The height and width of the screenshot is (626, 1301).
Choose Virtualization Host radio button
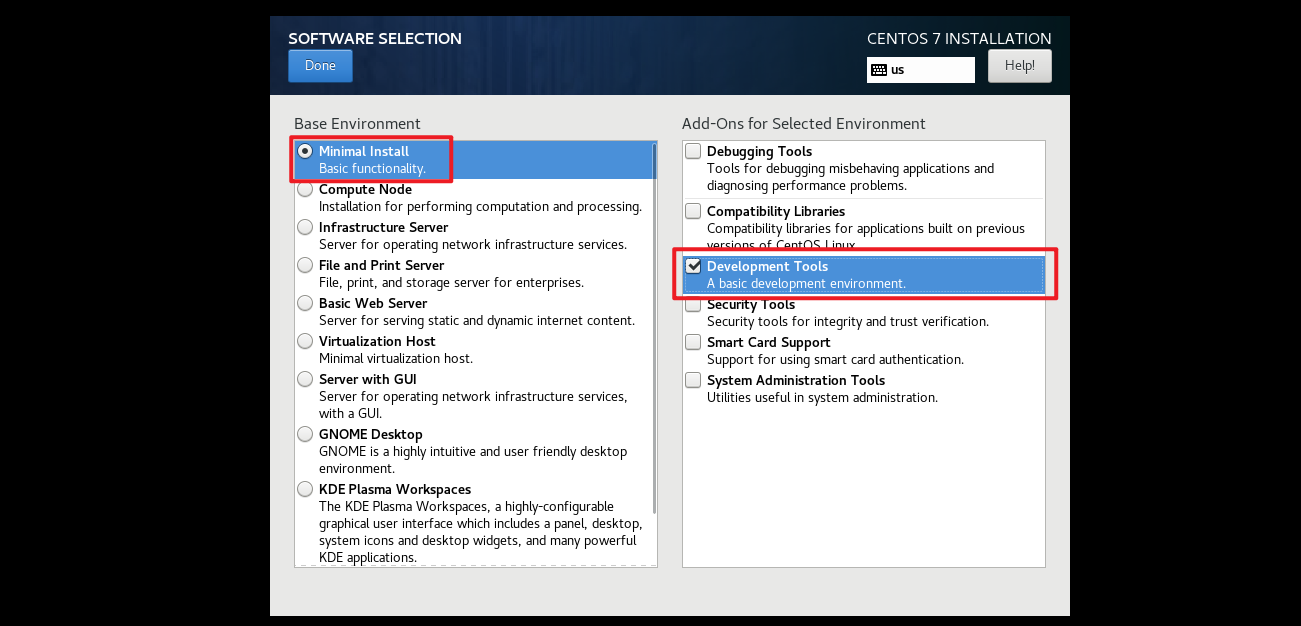[305, 341]
